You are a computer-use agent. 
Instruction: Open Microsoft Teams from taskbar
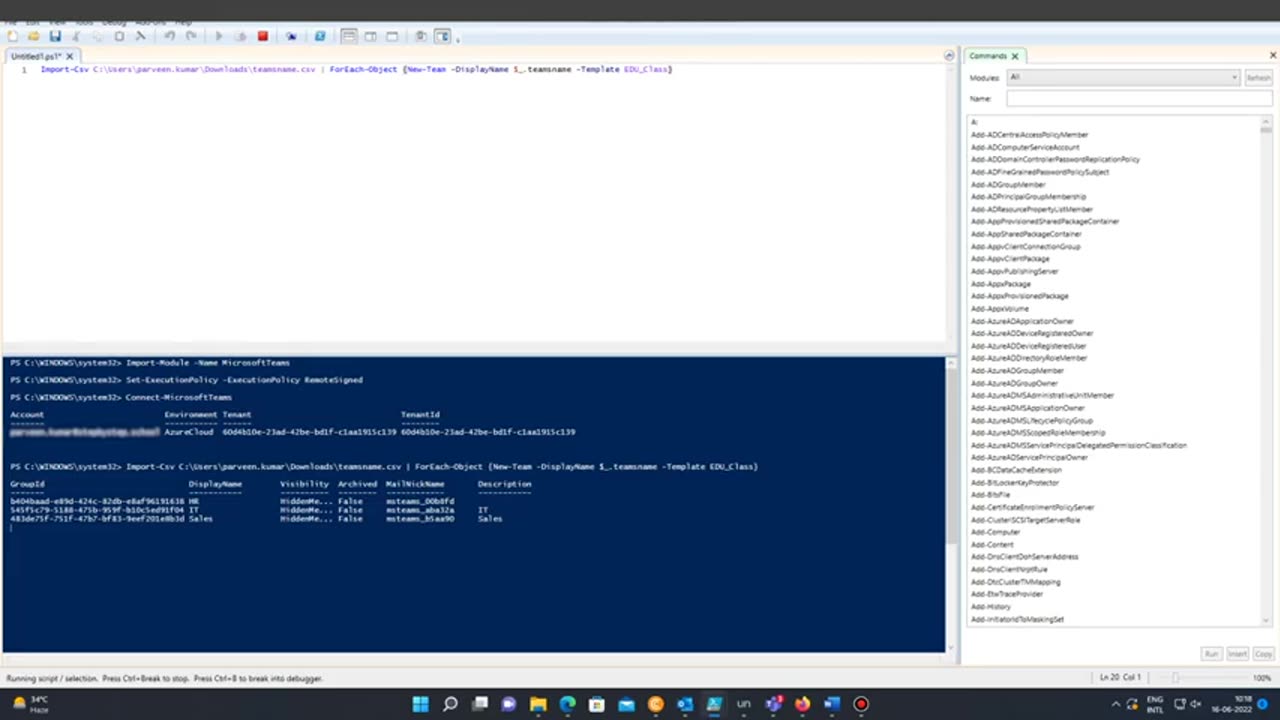click(773, 704)
